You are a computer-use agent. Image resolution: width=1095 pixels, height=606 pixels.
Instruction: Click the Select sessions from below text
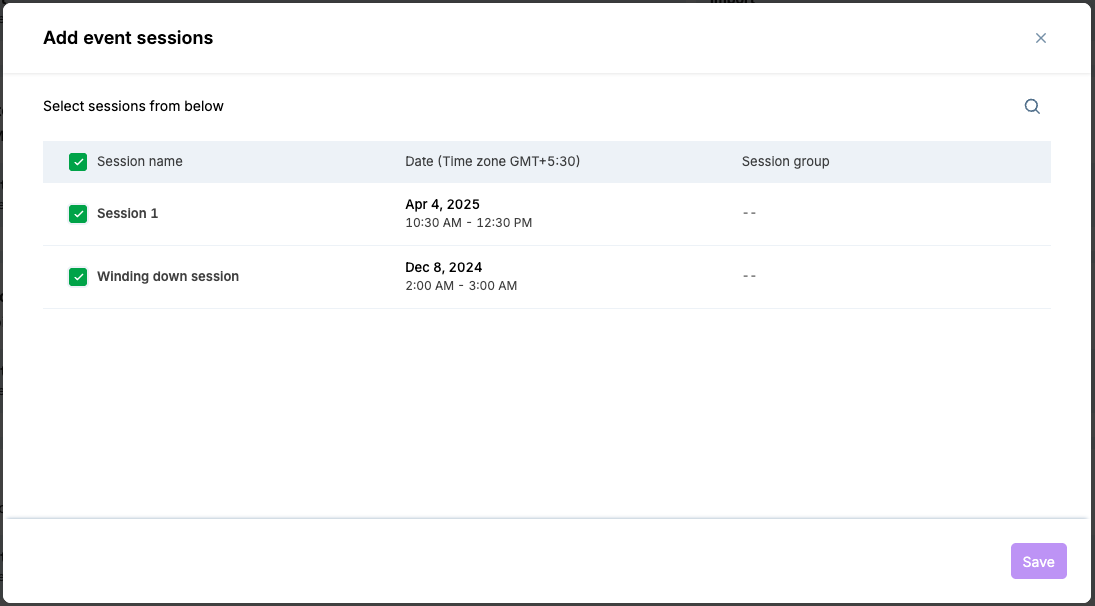click(x=133, y=106)
